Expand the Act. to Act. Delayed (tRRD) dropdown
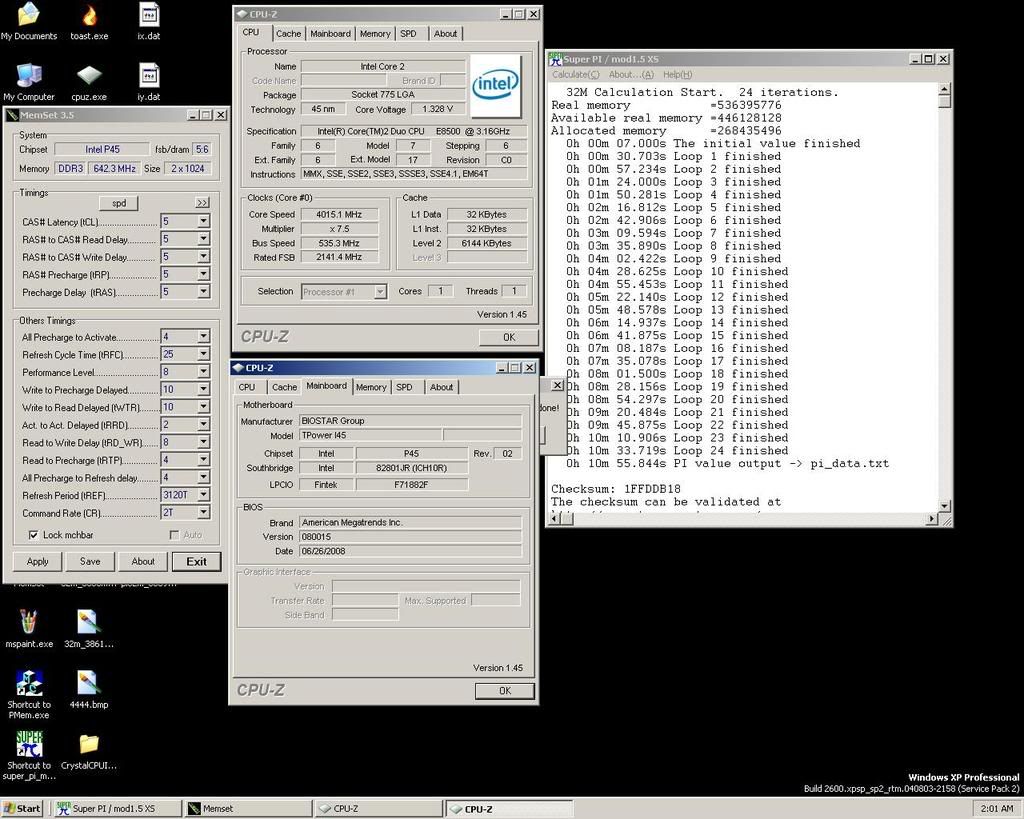The image size is (1024, 819). [204, 425]
